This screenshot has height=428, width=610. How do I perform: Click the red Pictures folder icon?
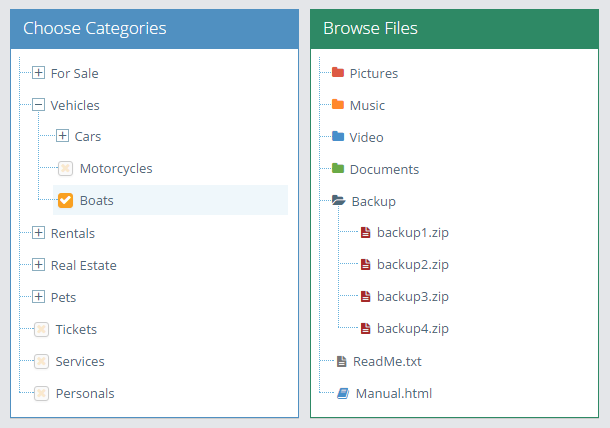point(338,72)
